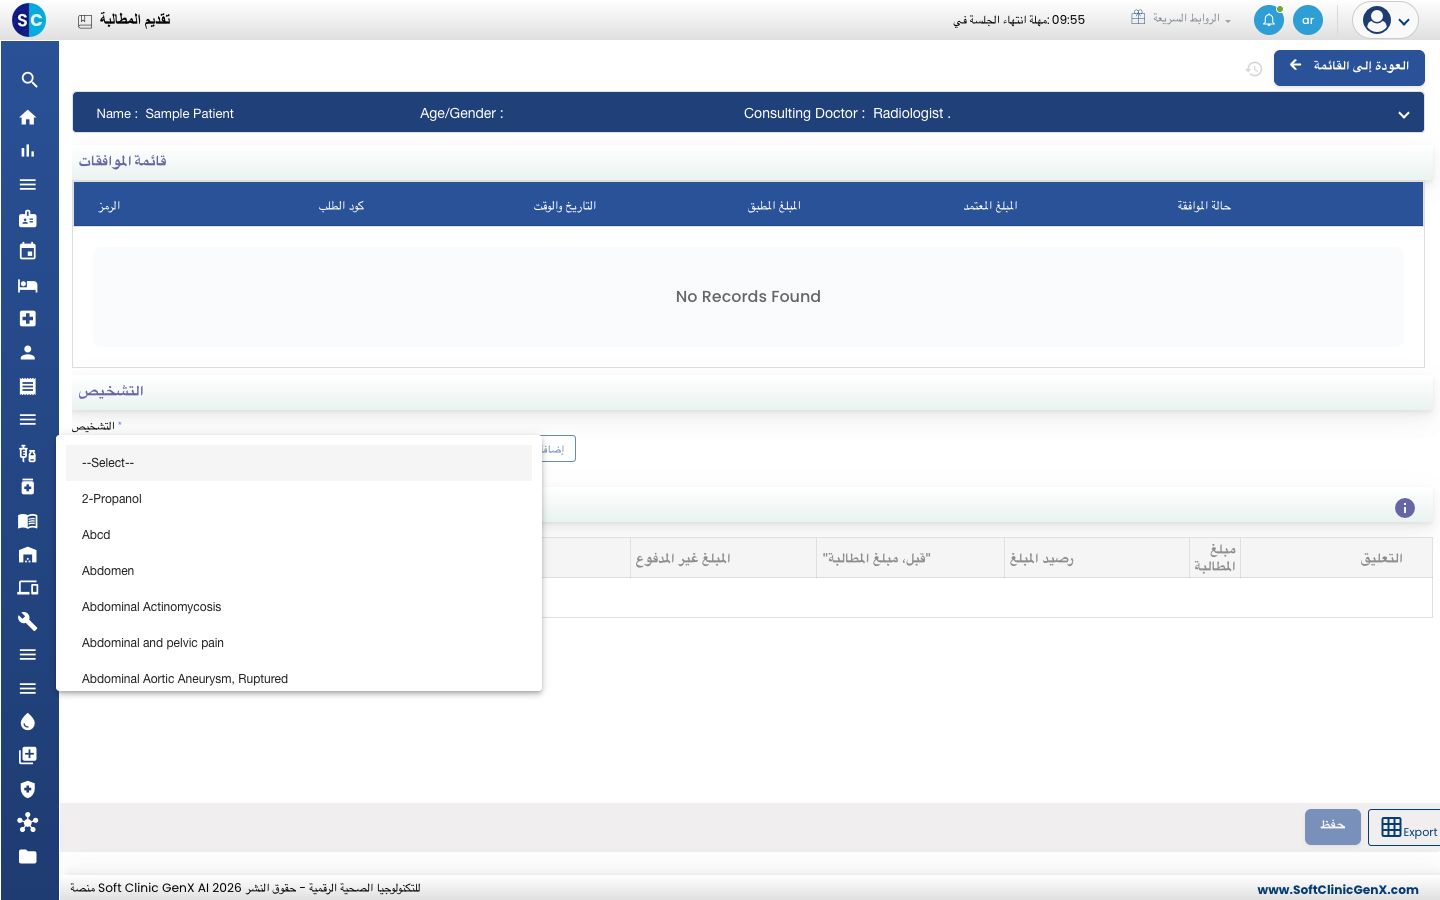Open the bar chart dashboard icon

pyautogui.click(x=28, y=151)
